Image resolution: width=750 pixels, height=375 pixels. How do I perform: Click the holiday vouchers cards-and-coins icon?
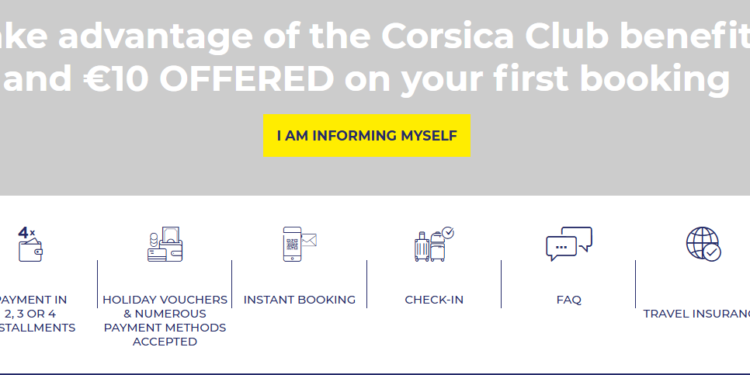tap(165, 244)
